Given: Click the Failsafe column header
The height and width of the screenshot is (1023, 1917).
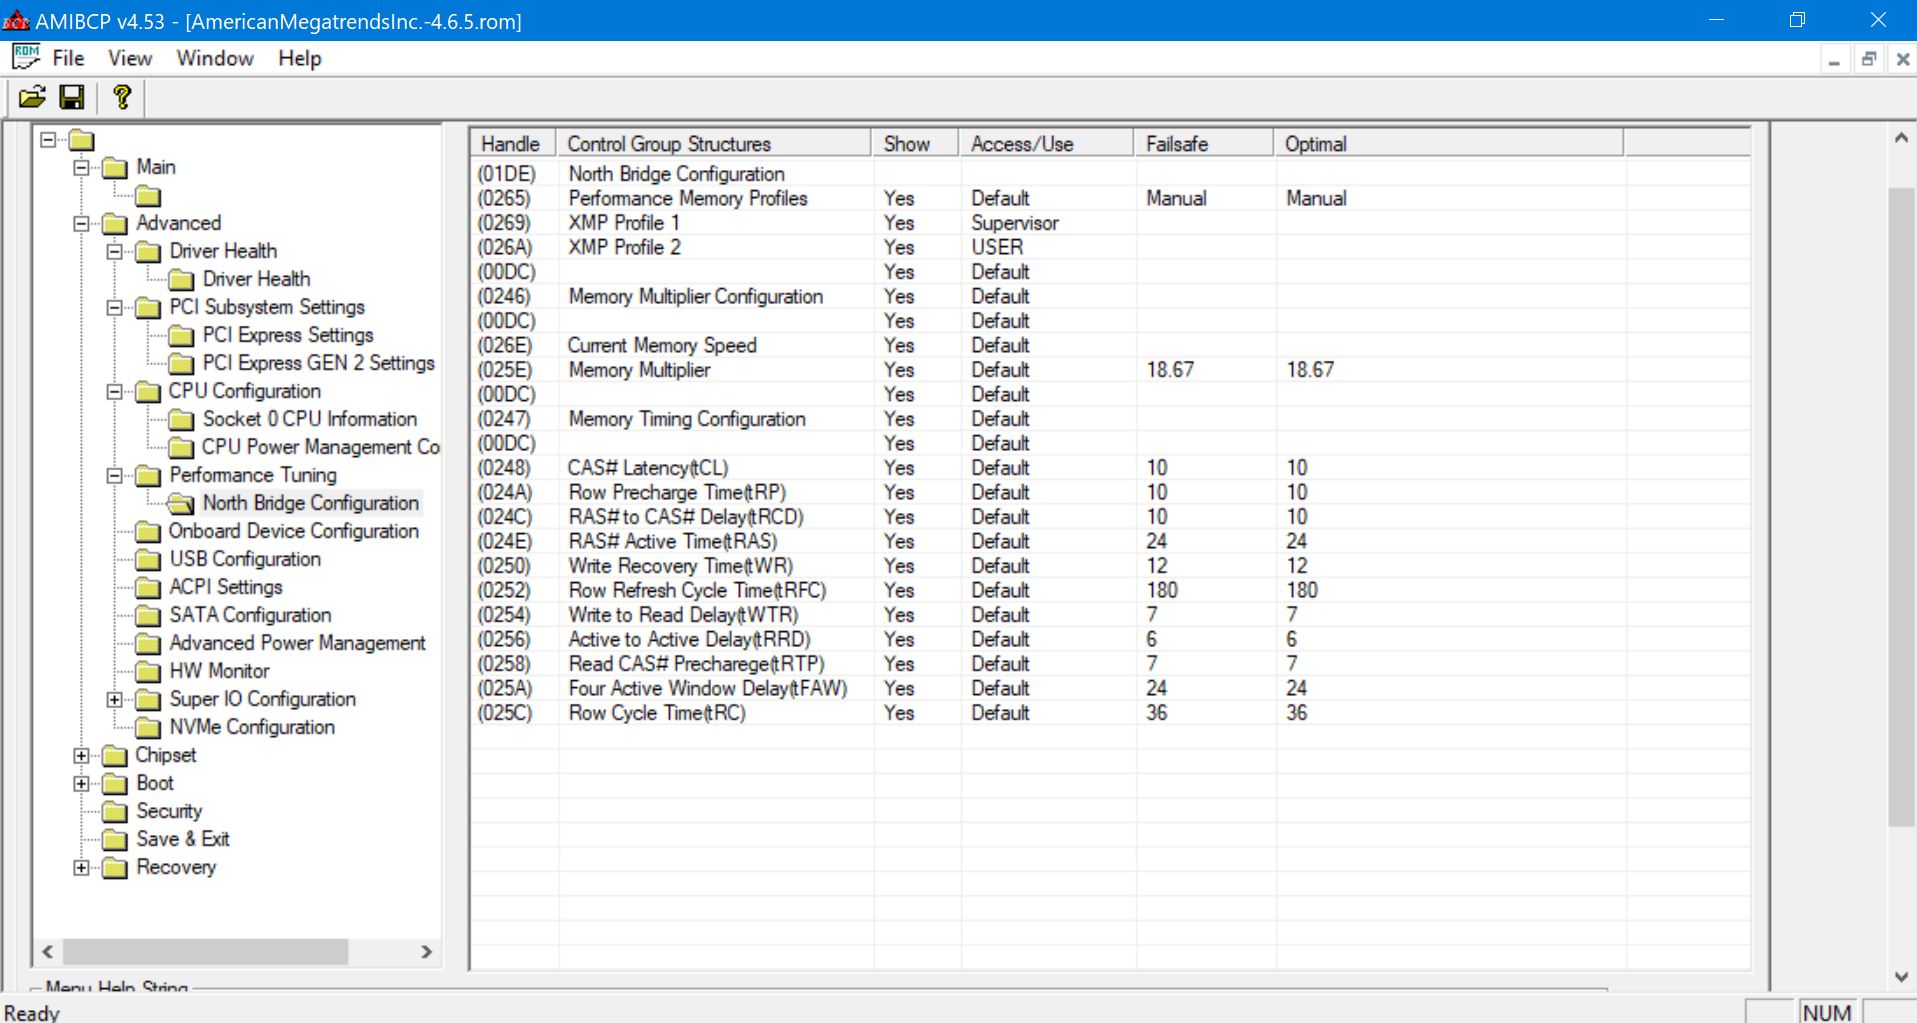Looking at the screenshot, I should pyautogui.click(x=1203, y=143).
